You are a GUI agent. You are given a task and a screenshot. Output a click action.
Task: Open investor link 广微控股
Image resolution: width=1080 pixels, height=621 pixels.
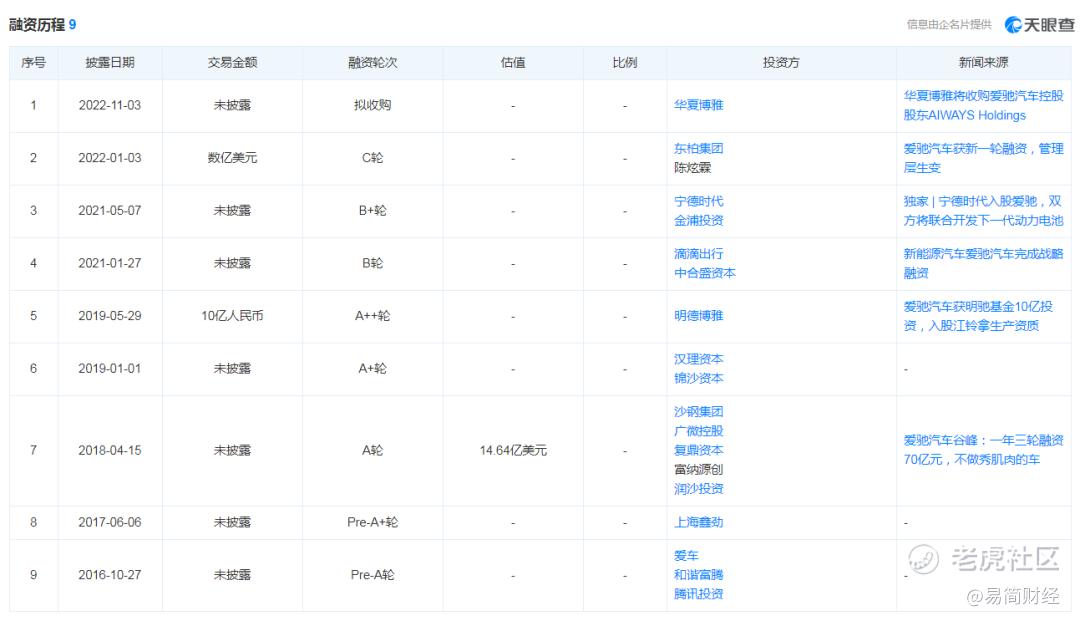coord(698,431)
